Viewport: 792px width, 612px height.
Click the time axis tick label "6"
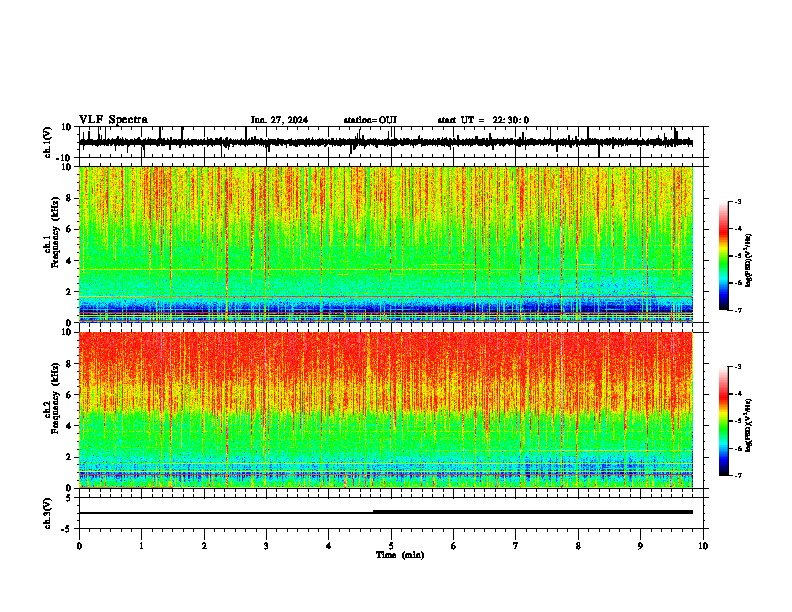pyautogui.click(x=454, y=546)
